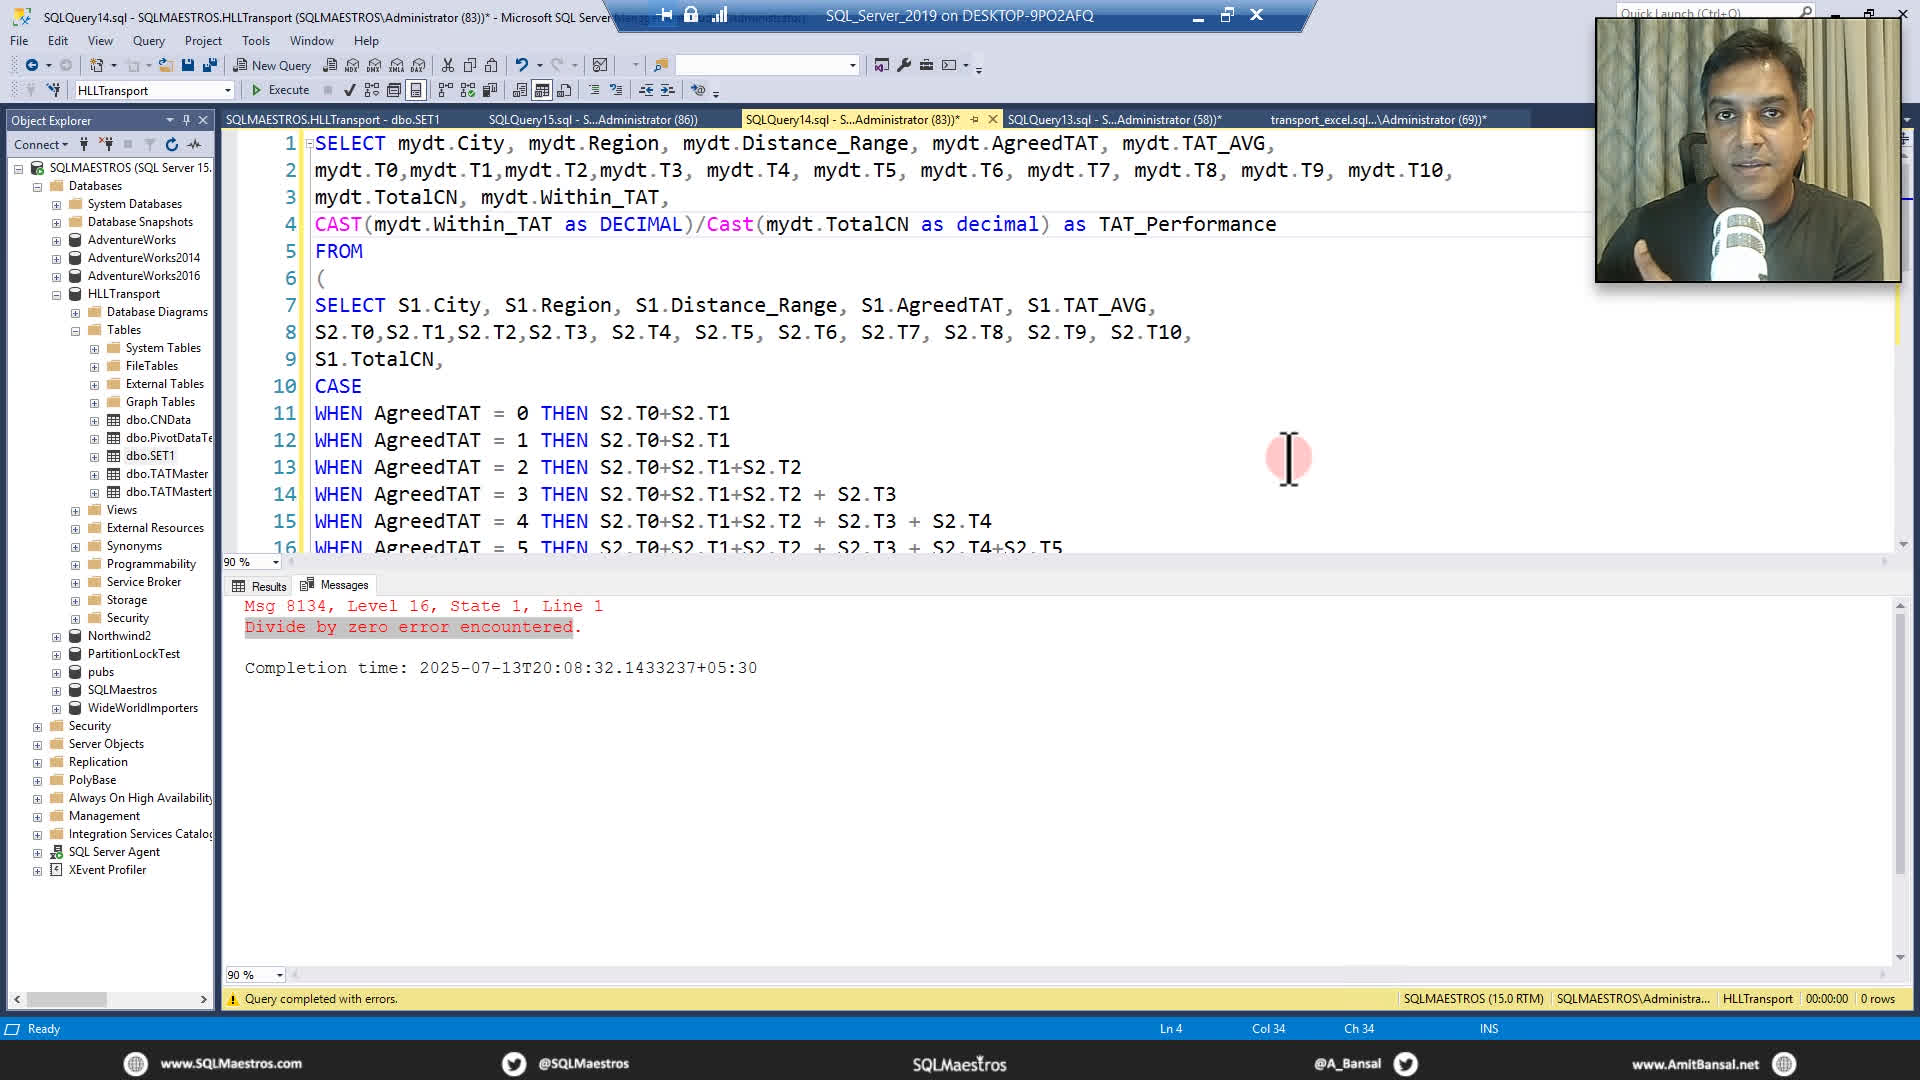Click the Execute button
Viewport: 1920px width, 1080px height.
click(x=280, y=90)
